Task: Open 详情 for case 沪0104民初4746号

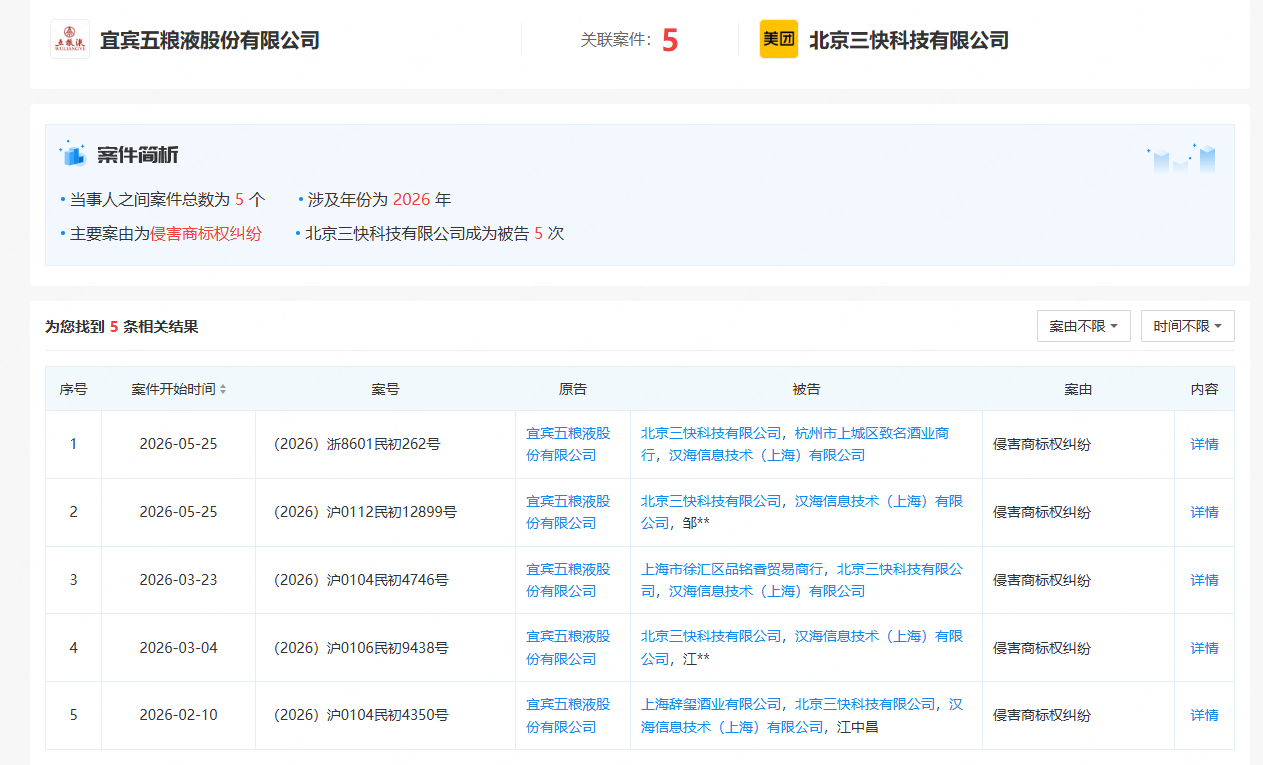Action: point(1204,580)
